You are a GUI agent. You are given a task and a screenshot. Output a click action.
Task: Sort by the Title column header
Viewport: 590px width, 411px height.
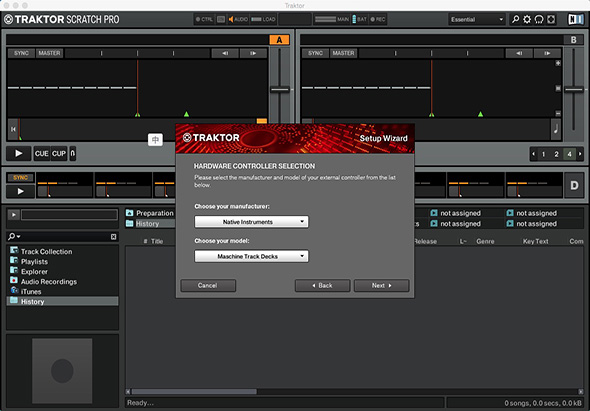[x=157, y=241]
